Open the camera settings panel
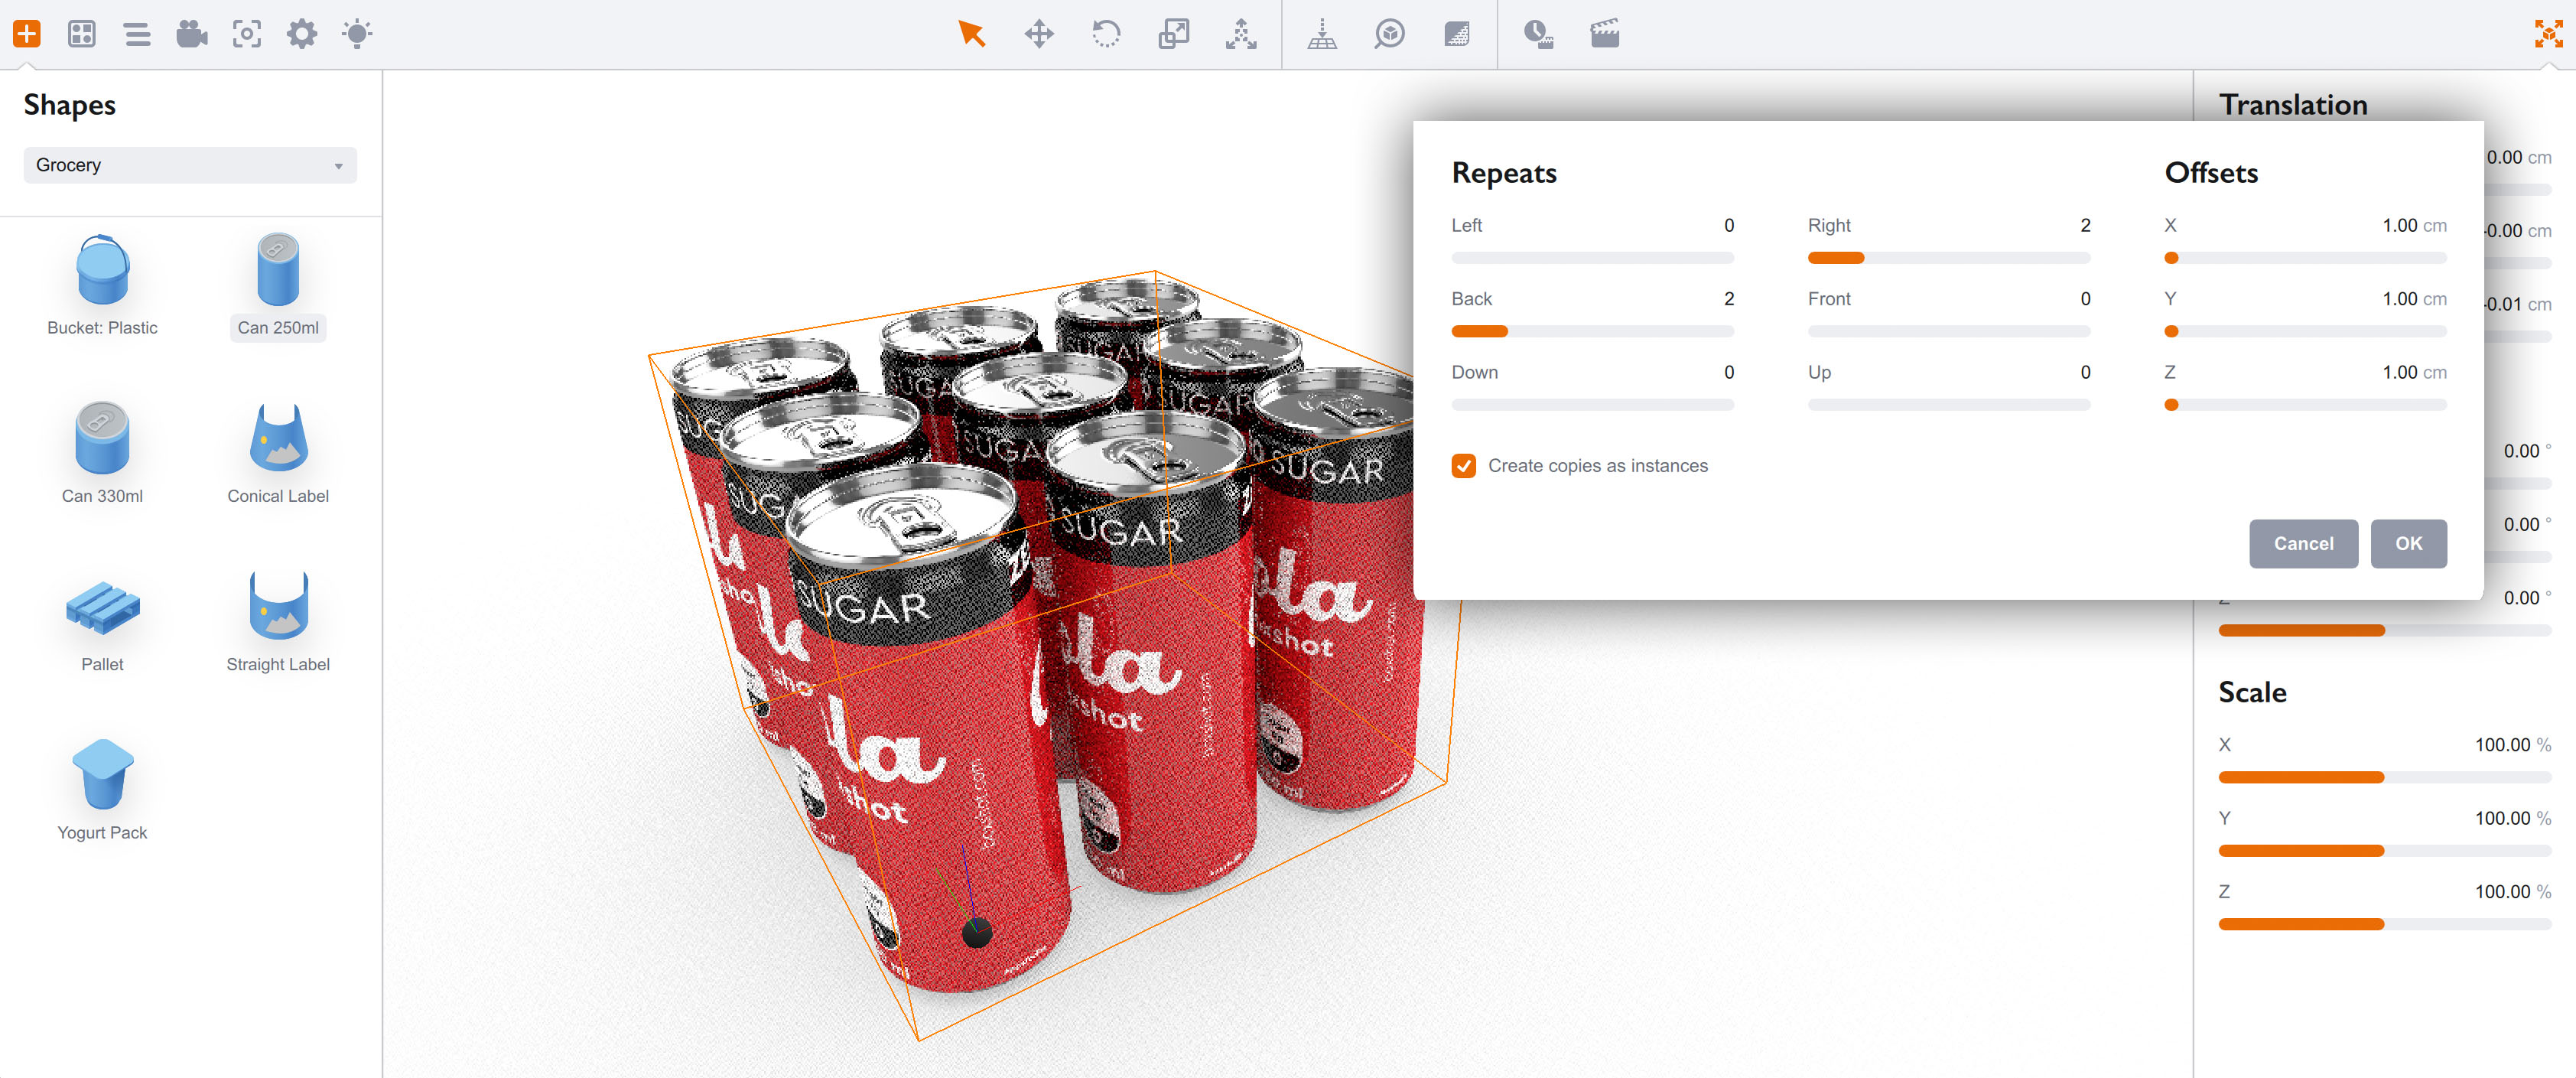Screen dimensions: 2576x1078 193,34
